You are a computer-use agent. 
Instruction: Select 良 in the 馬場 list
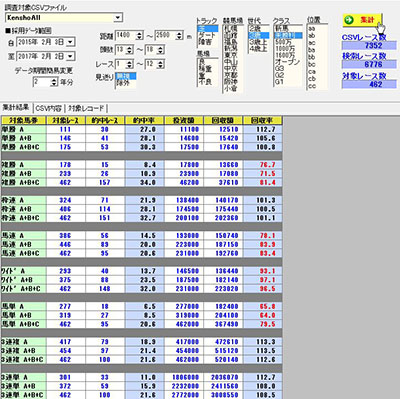pyautogui.click(x=207, y=62)
